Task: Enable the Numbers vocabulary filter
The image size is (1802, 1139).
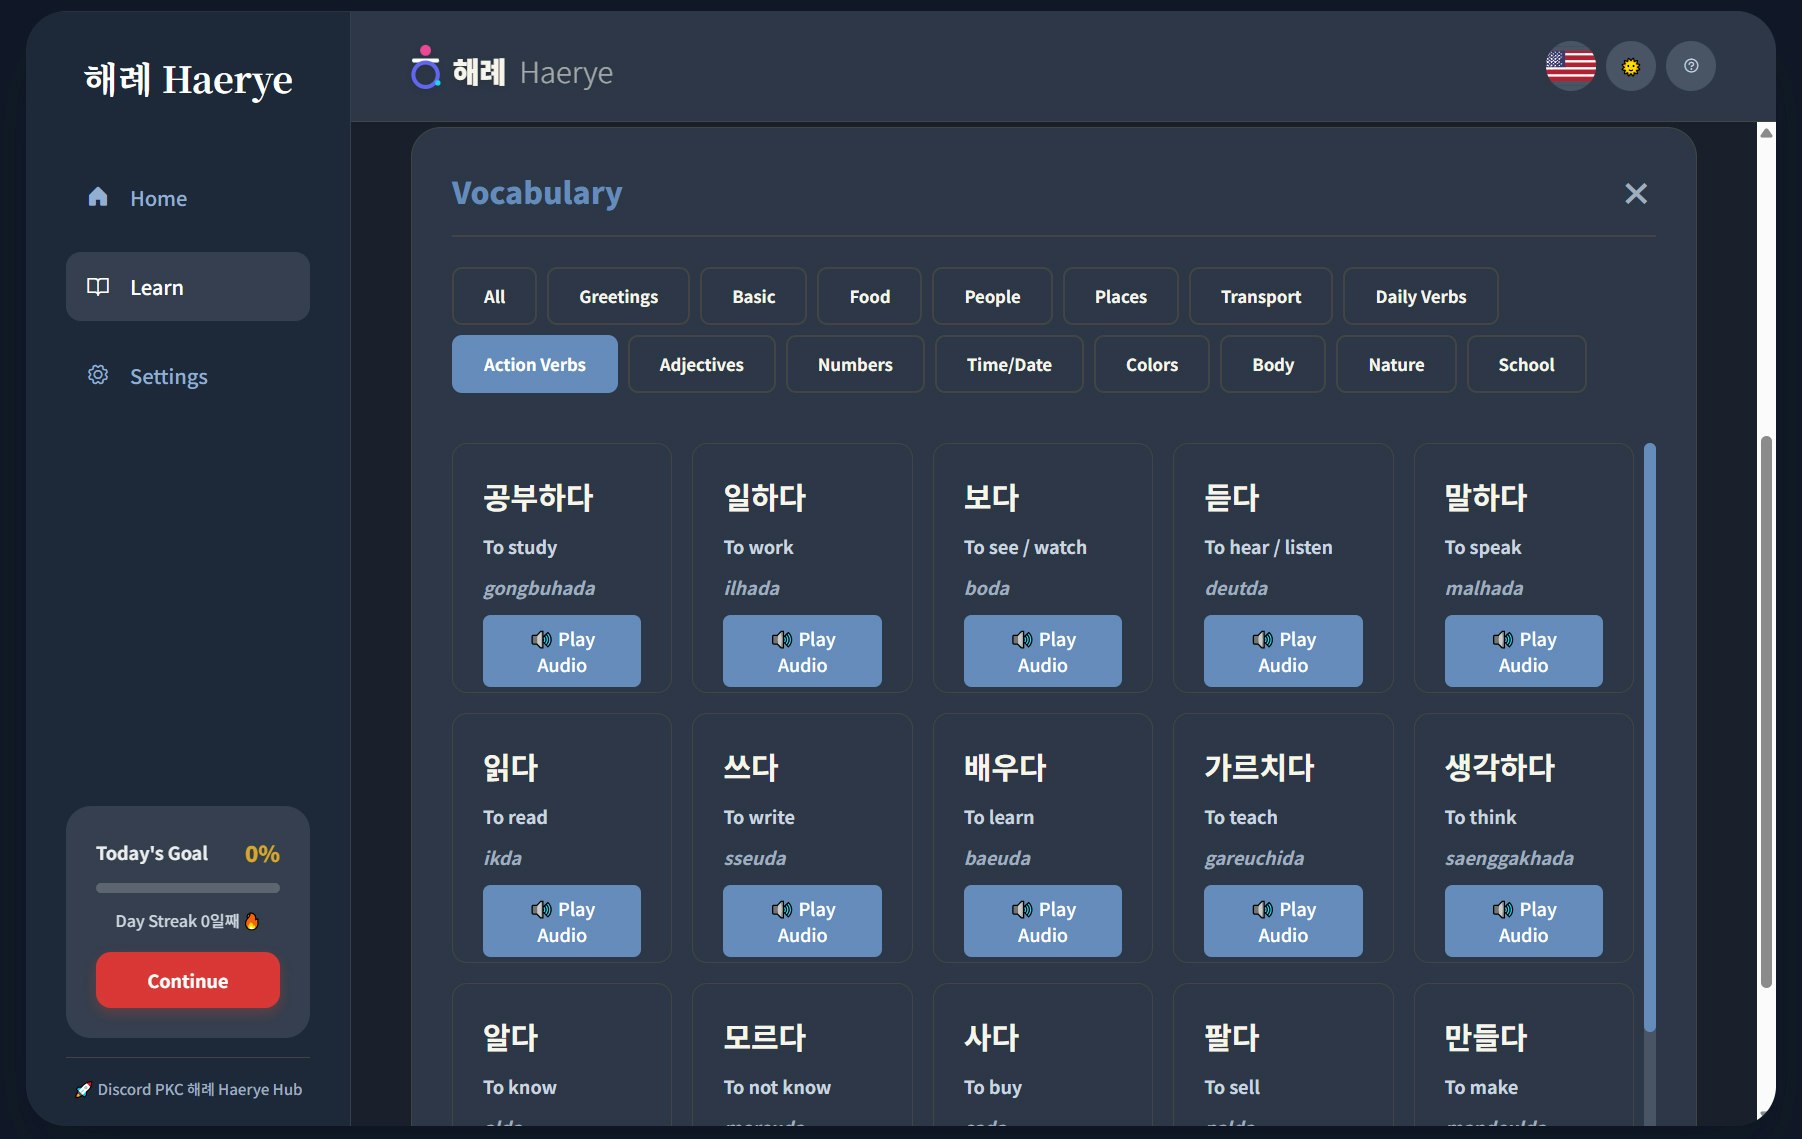Action: (x=855, y=364)
